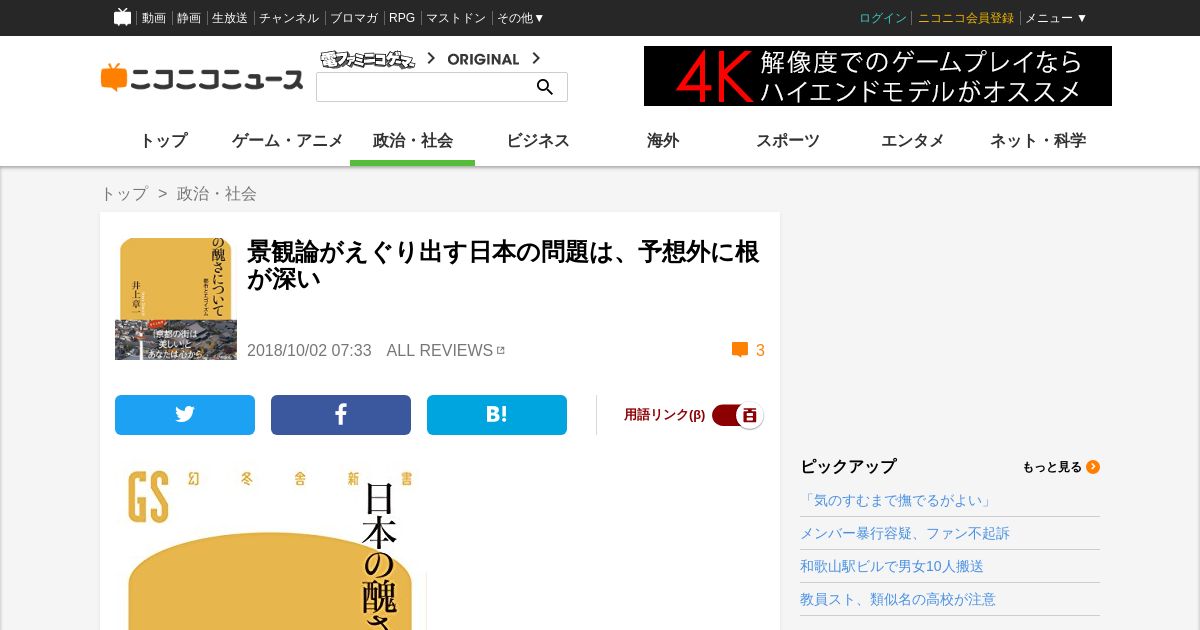Switch to the ゲーム・アニメ tab
The width and height of the screenshot is (1200, 630).
[x=288, y=141]
